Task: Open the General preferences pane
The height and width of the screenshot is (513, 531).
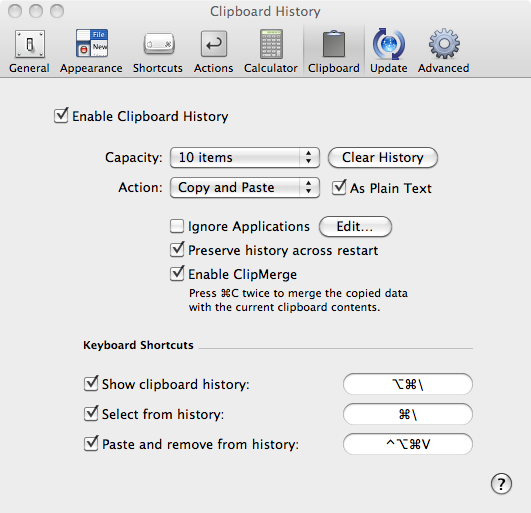Action: (29, 51)
